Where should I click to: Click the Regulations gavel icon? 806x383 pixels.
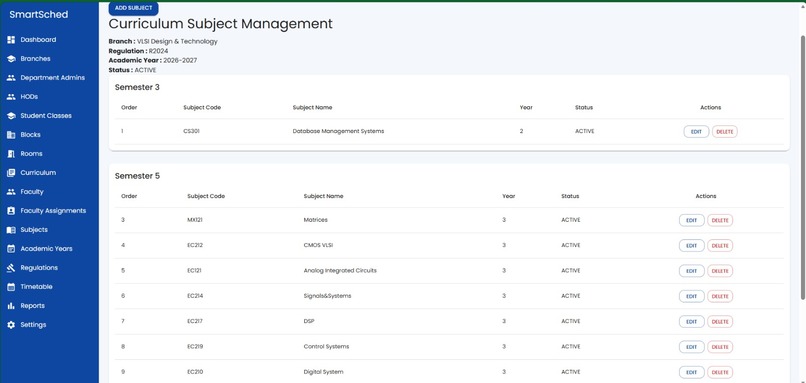(x=11, y=268)
